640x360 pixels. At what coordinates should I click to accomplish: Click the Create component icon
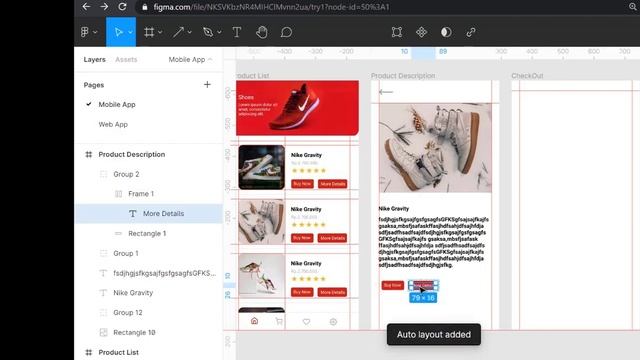421,32
